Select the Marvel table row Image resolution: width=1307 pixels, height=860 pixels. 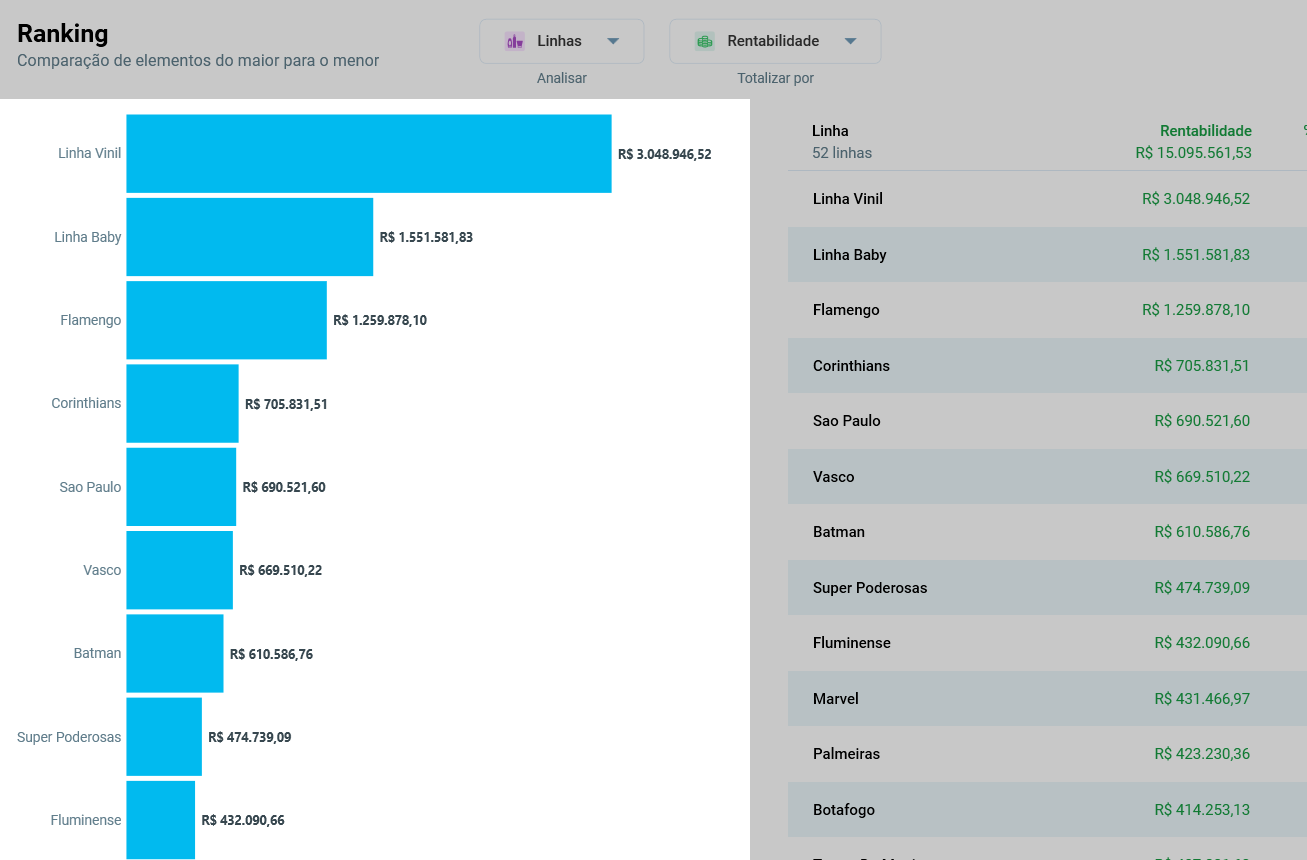1047,699
